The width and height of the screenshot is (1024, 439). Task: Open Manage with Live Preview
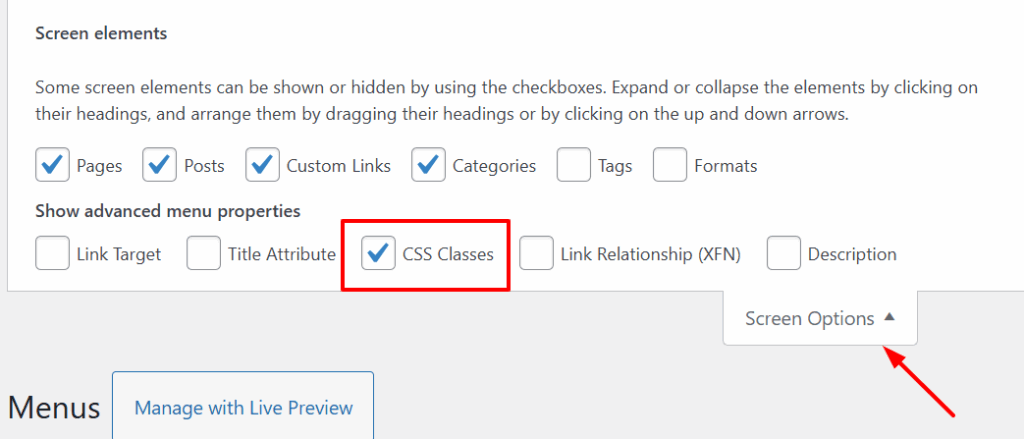point(243,407)
